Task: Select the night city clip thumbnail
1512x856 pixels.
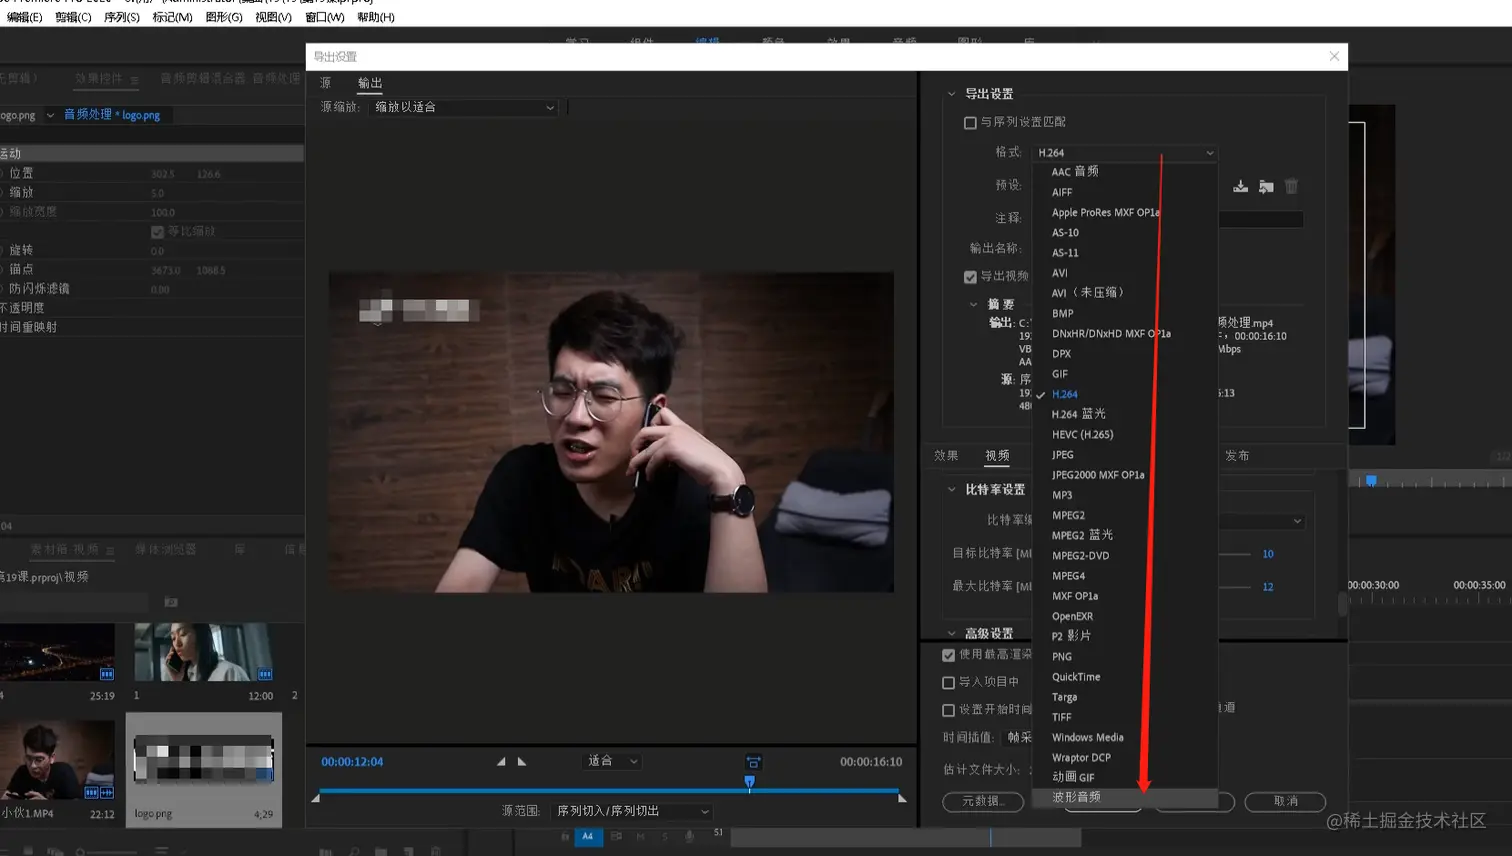Action: pyautogui.click(x=57, y=652)
